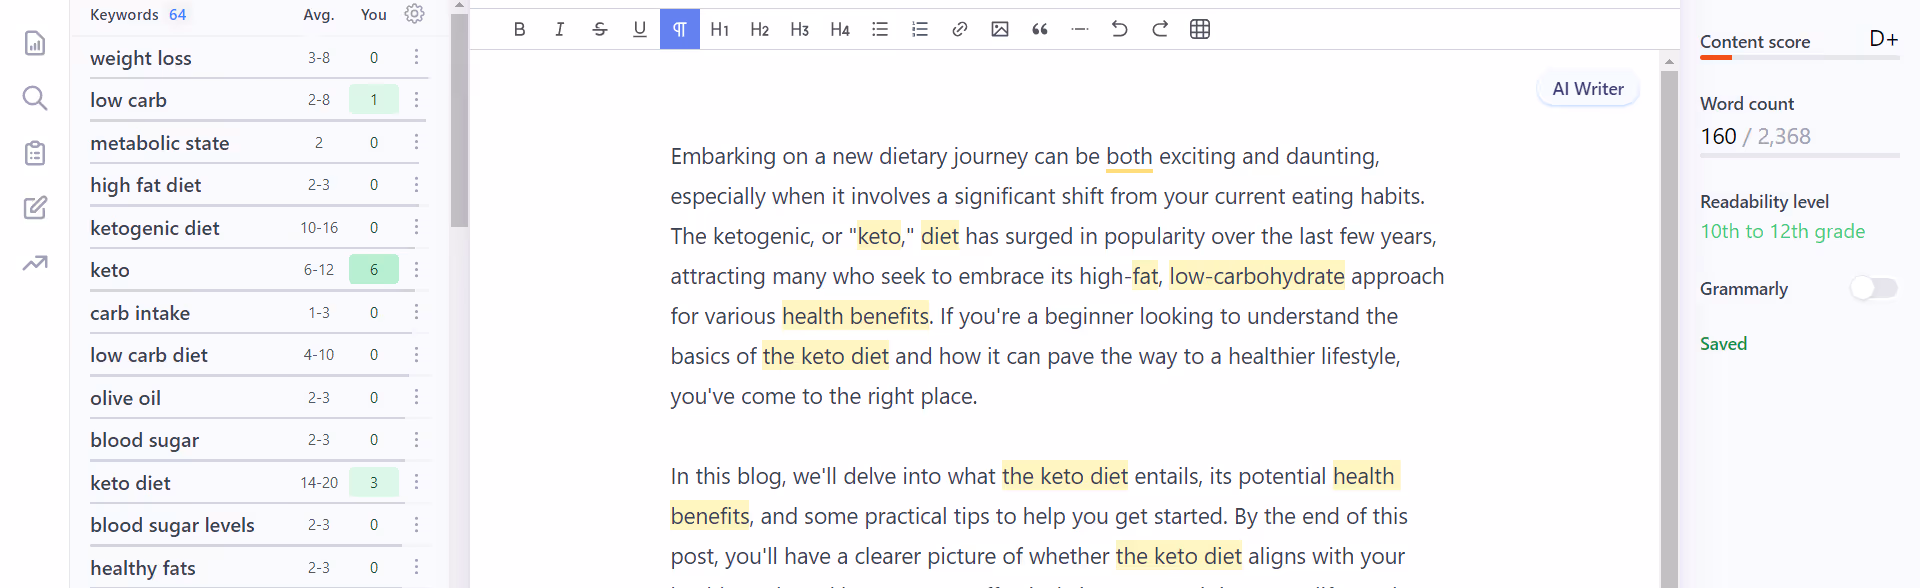Image resolution: width=1920 pixels, height=588 pixels.
Task: Open the AI Writer button
Action: click(1587, 89)
